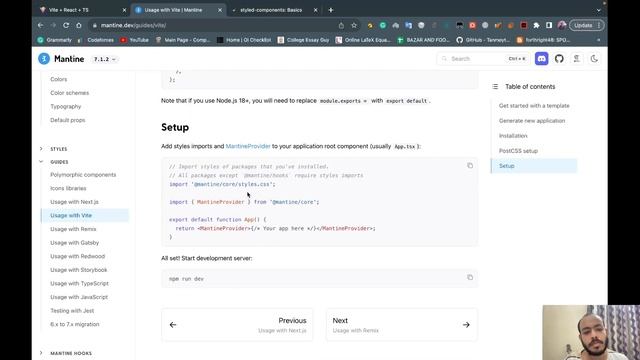Open Testing with Jest guide
The width and height of the screenshot is (640, 360).
72,311
